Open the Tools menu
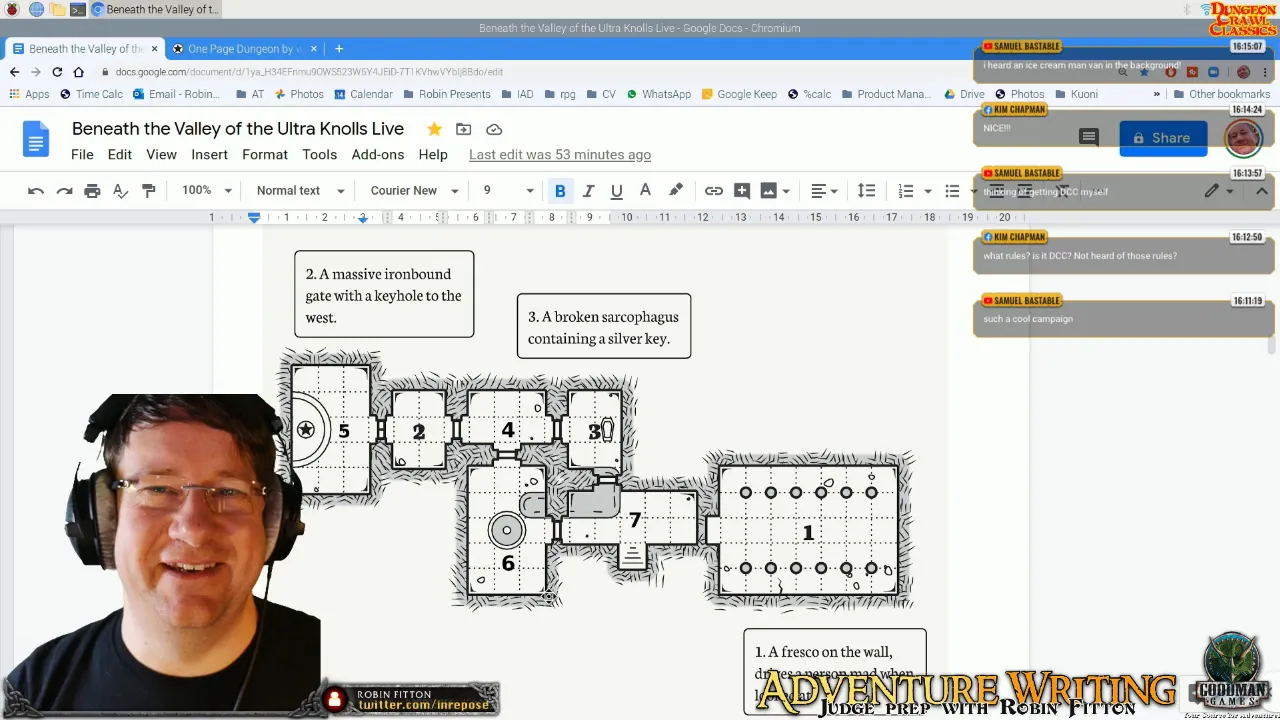Image resolution: width=1280 pixels, height=720 pixels. click(x=319, y=154)
